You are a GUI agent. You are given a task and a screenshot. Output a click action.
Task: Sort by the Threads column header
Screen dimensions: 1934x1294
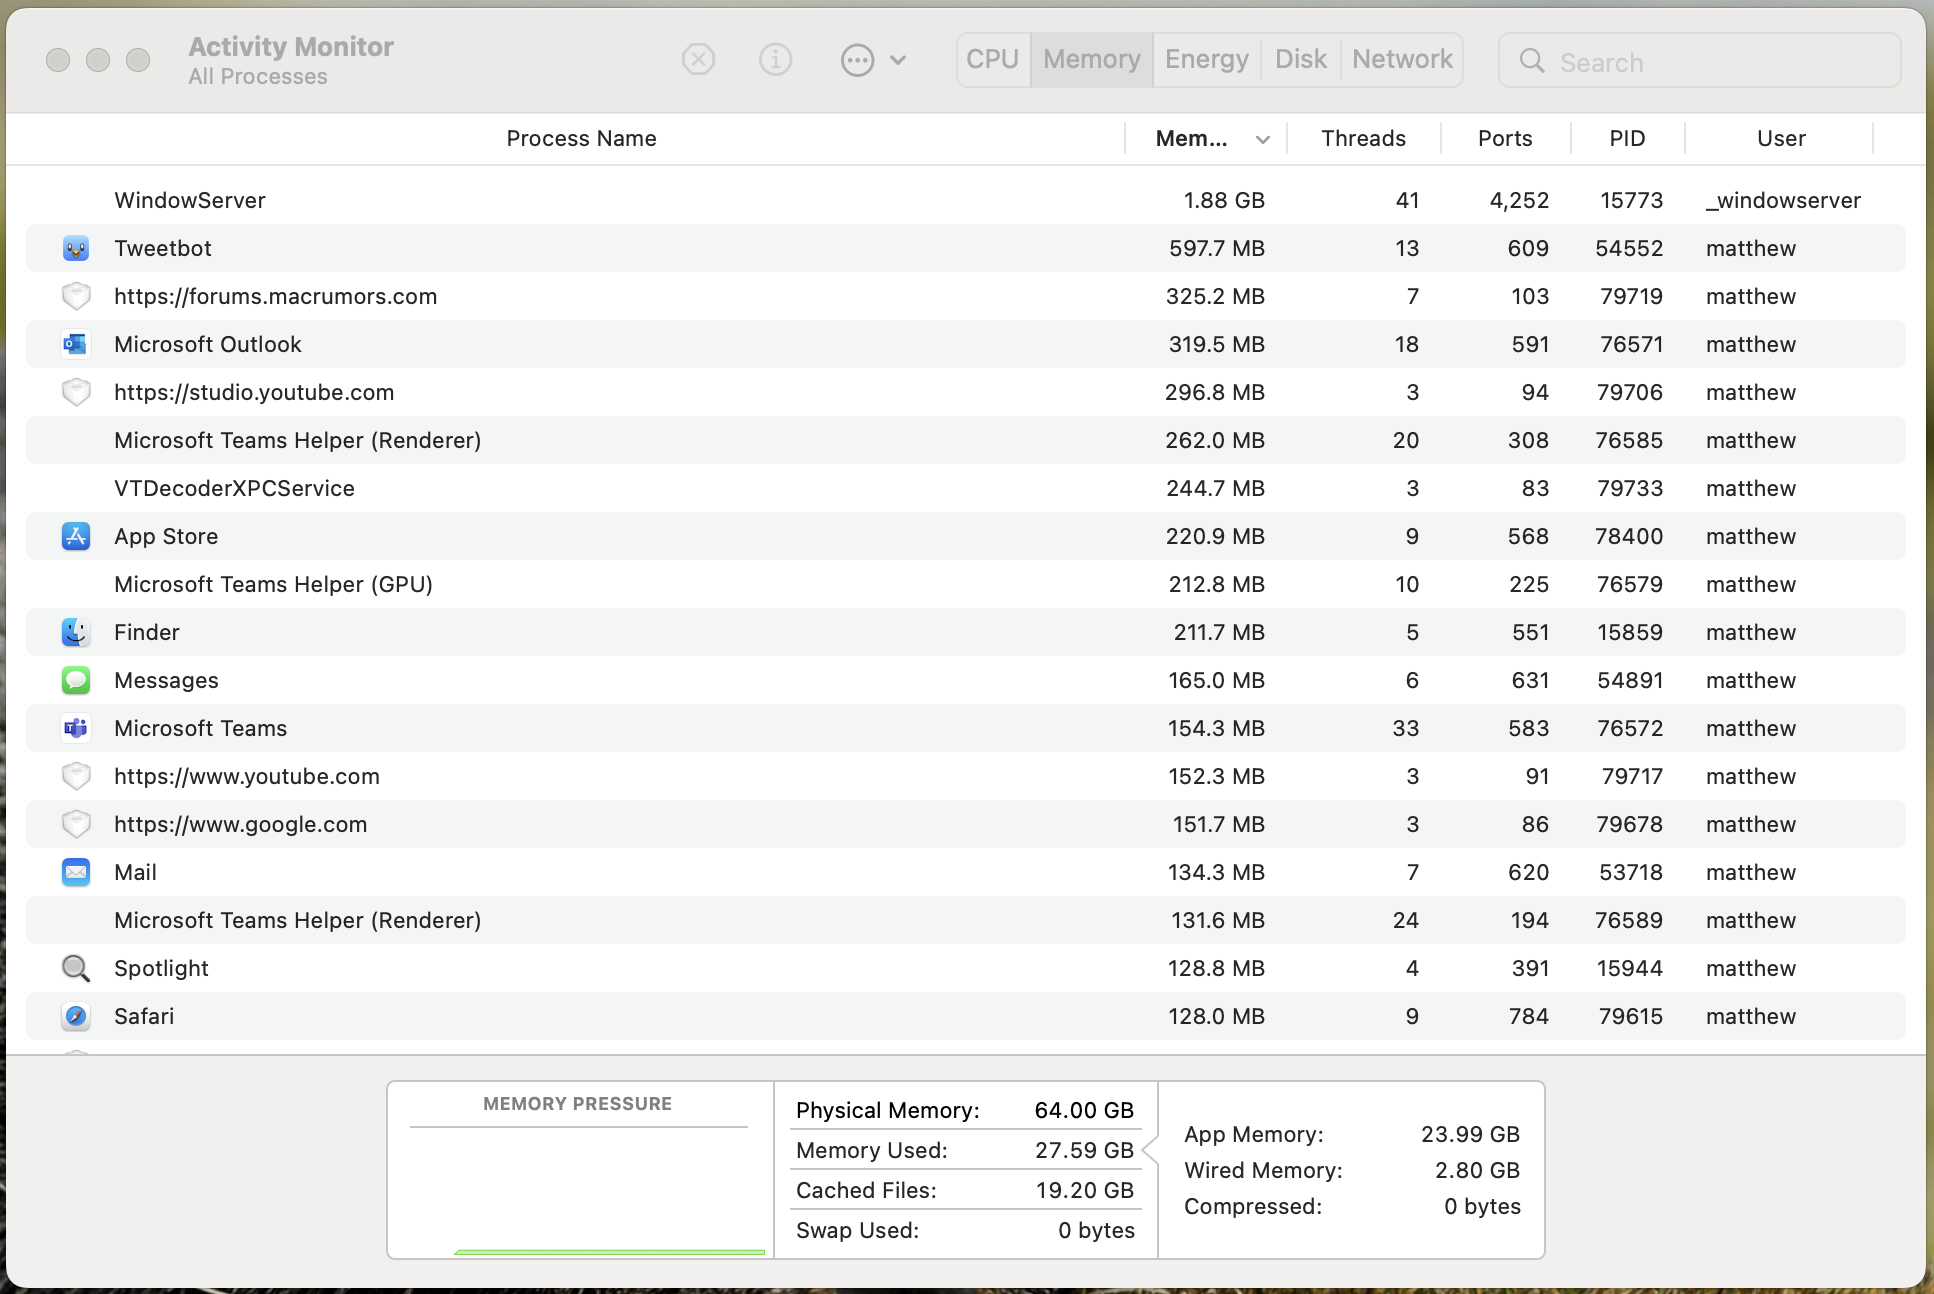click(x=1363, y=139)
